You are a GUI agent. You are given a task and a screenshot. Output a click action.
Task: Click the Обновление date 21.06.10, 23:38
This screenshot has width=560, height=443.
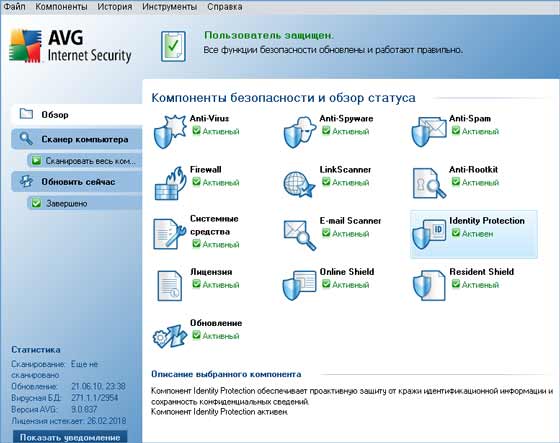point(98,386)
